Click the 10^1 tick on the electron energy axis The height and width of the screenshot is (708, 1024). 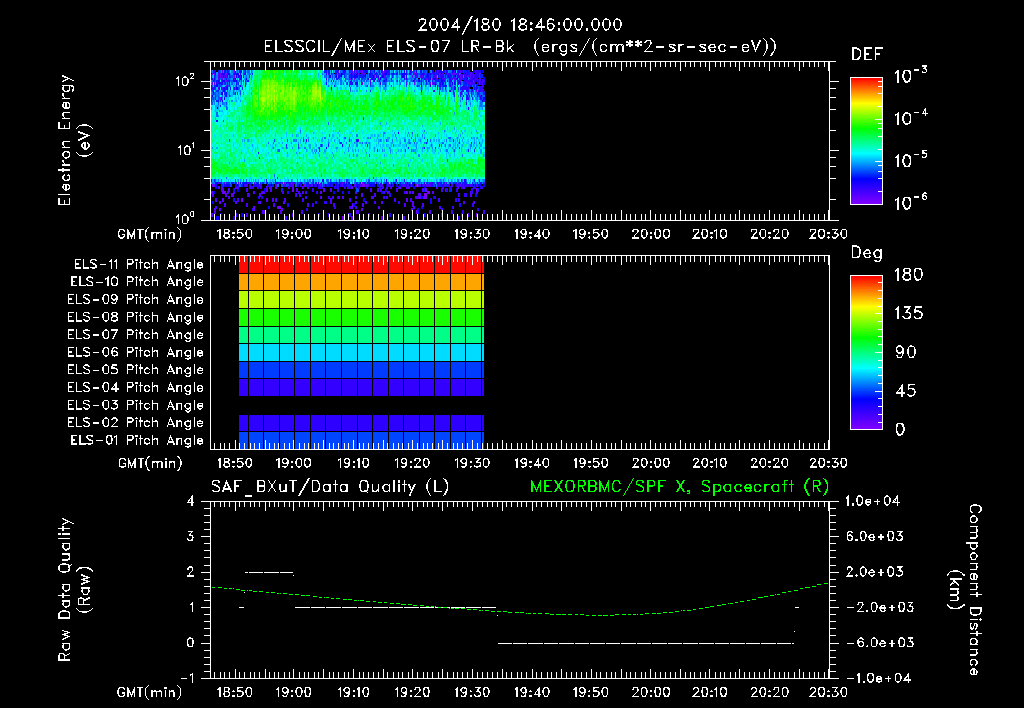click(x=185, y=150)
